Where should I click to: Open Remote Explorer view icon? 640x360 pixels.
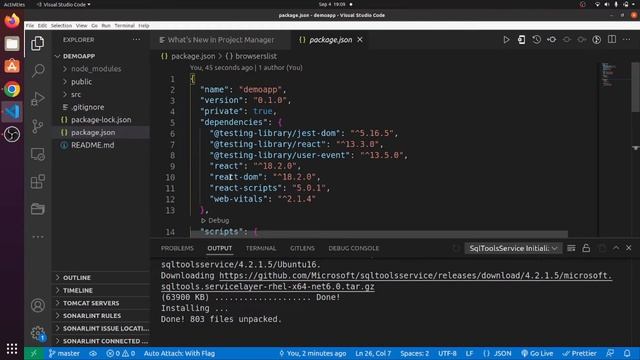click(38, 154)
